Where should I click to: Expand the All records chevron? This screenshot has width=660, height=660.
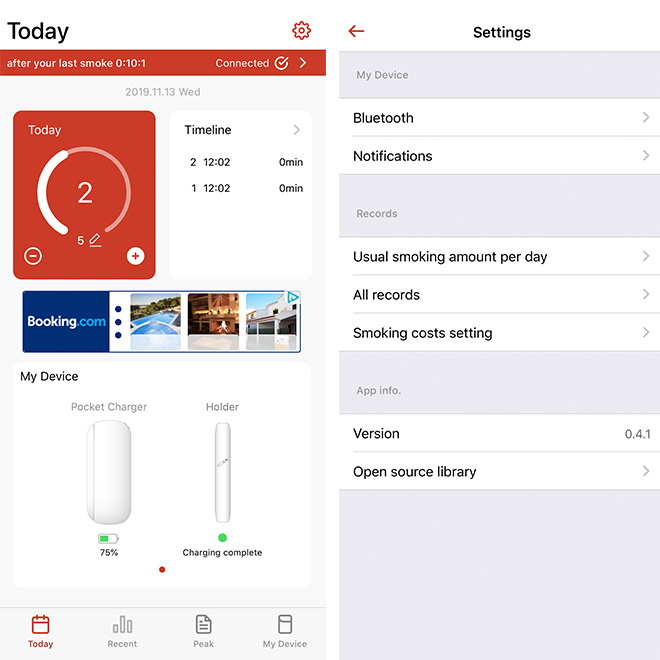646,294
